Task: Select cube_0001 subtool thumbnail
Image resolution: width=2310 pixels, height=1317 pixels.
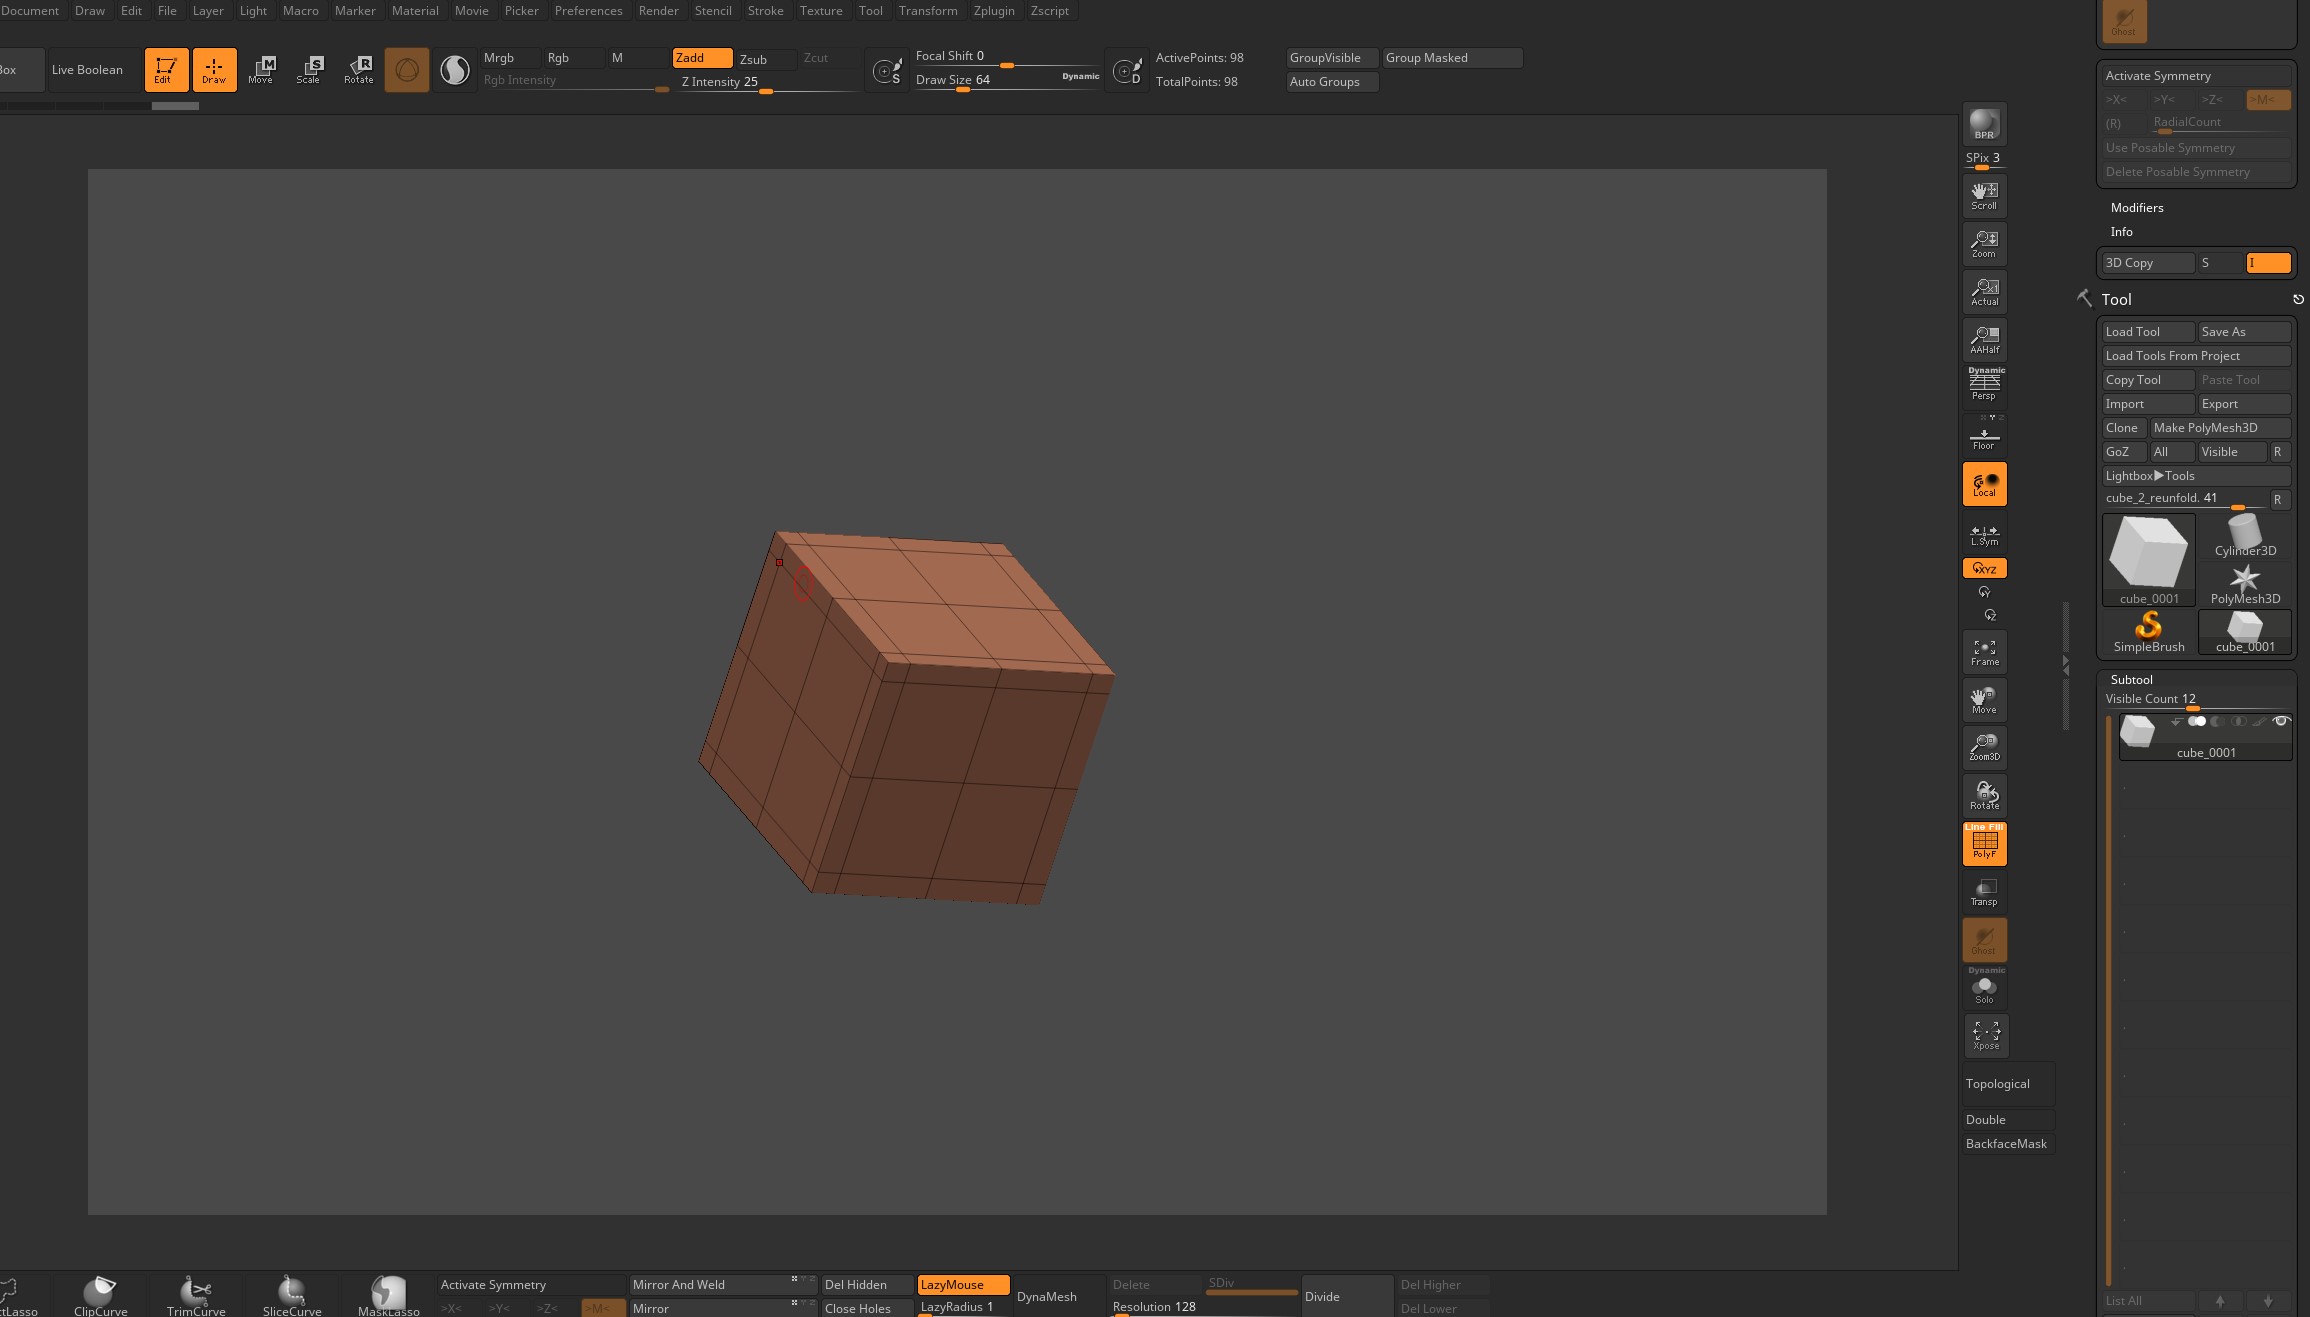Action: point(2137,731)
